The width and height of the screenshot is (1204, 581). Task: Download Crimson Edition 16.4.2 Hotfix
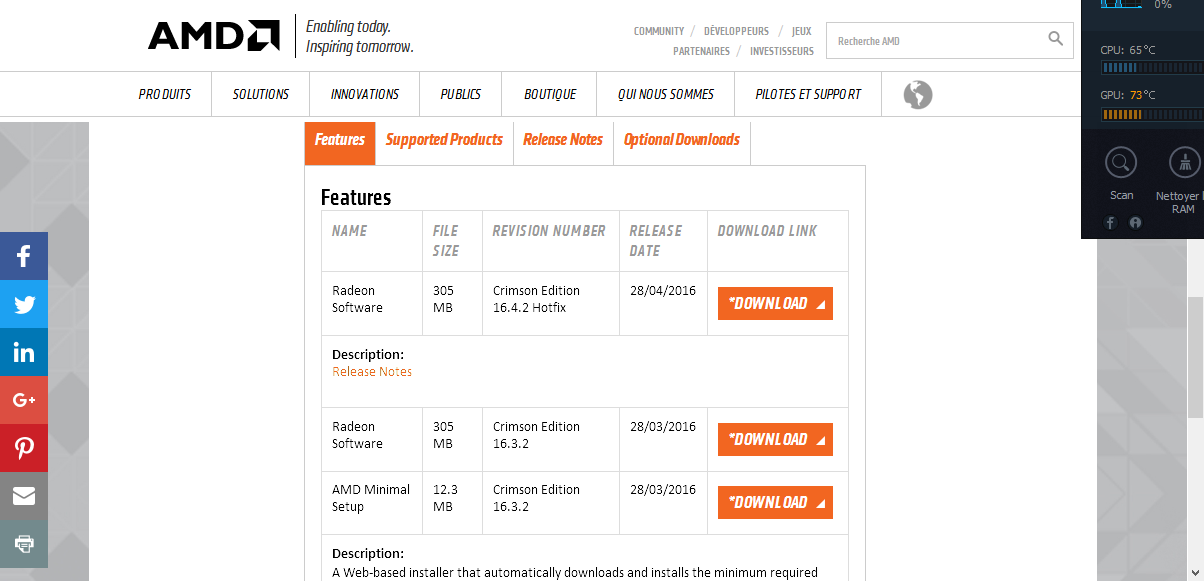pos(775,304)
